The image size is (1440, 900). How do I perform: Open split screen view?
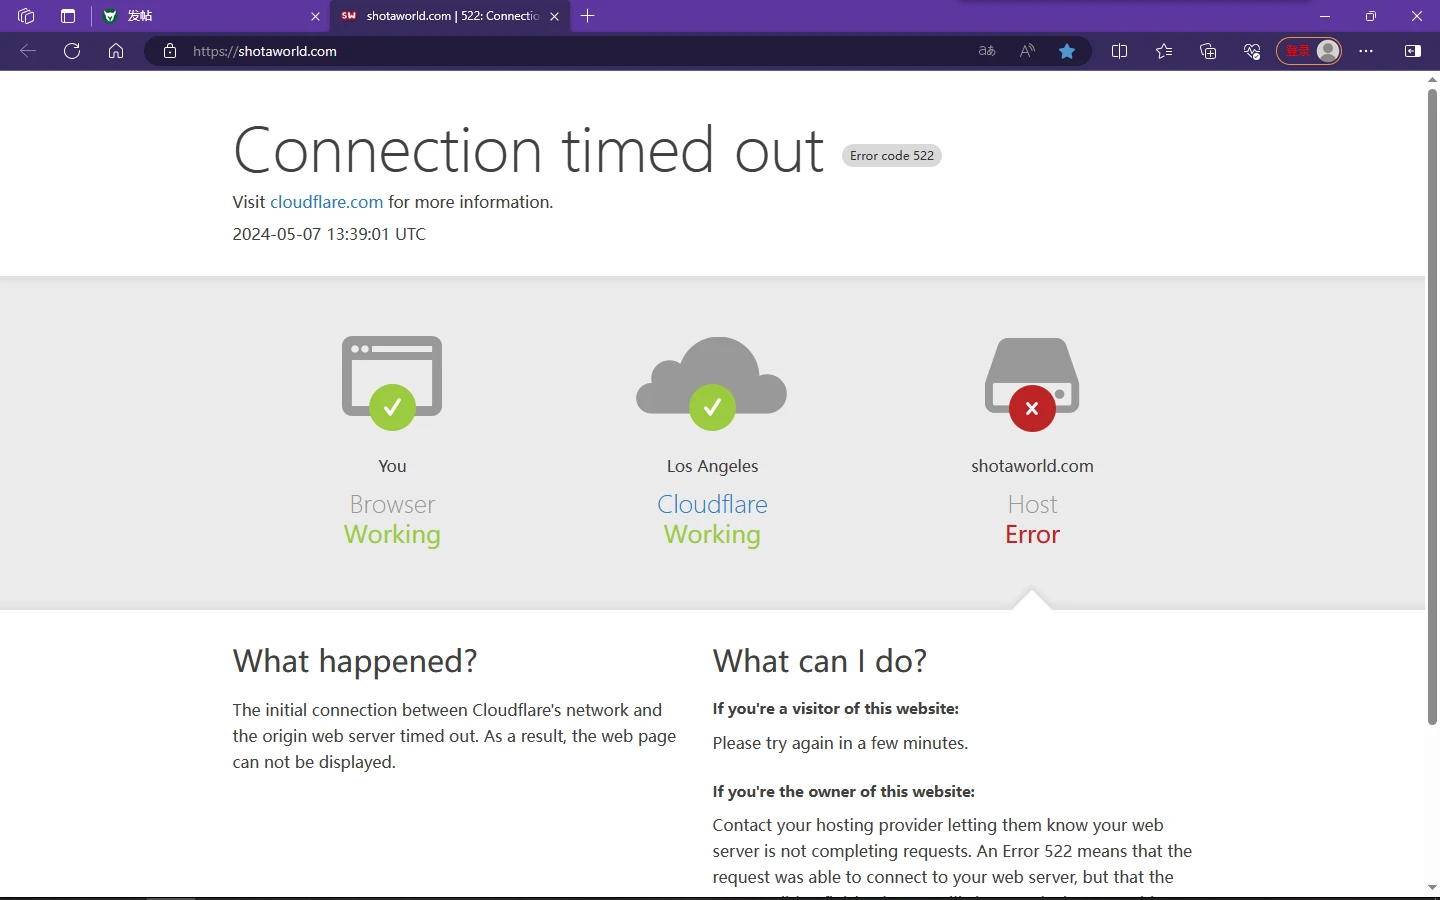pyautogui.click(x=1120, y=51)
